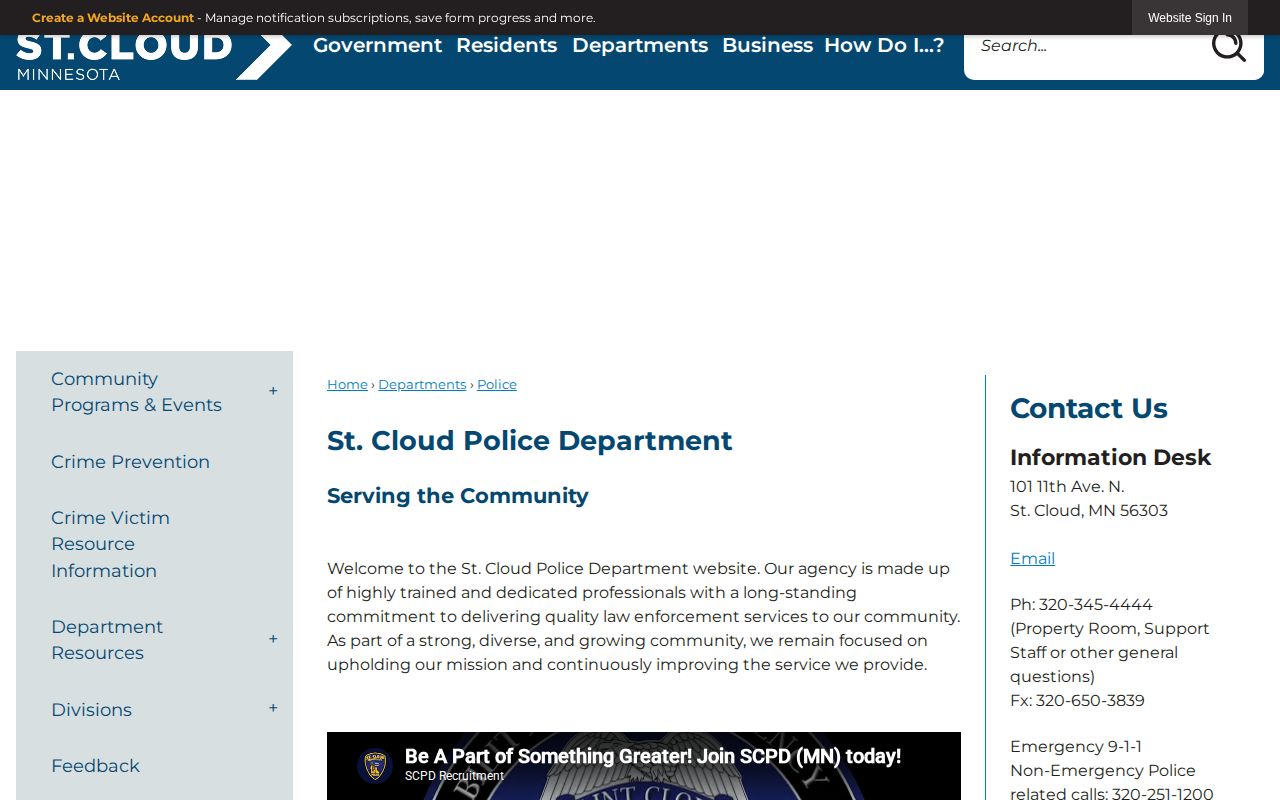The image size is (1280, 800).
Task: Click the Serving the Community subheading
Action: pos(458,496)
